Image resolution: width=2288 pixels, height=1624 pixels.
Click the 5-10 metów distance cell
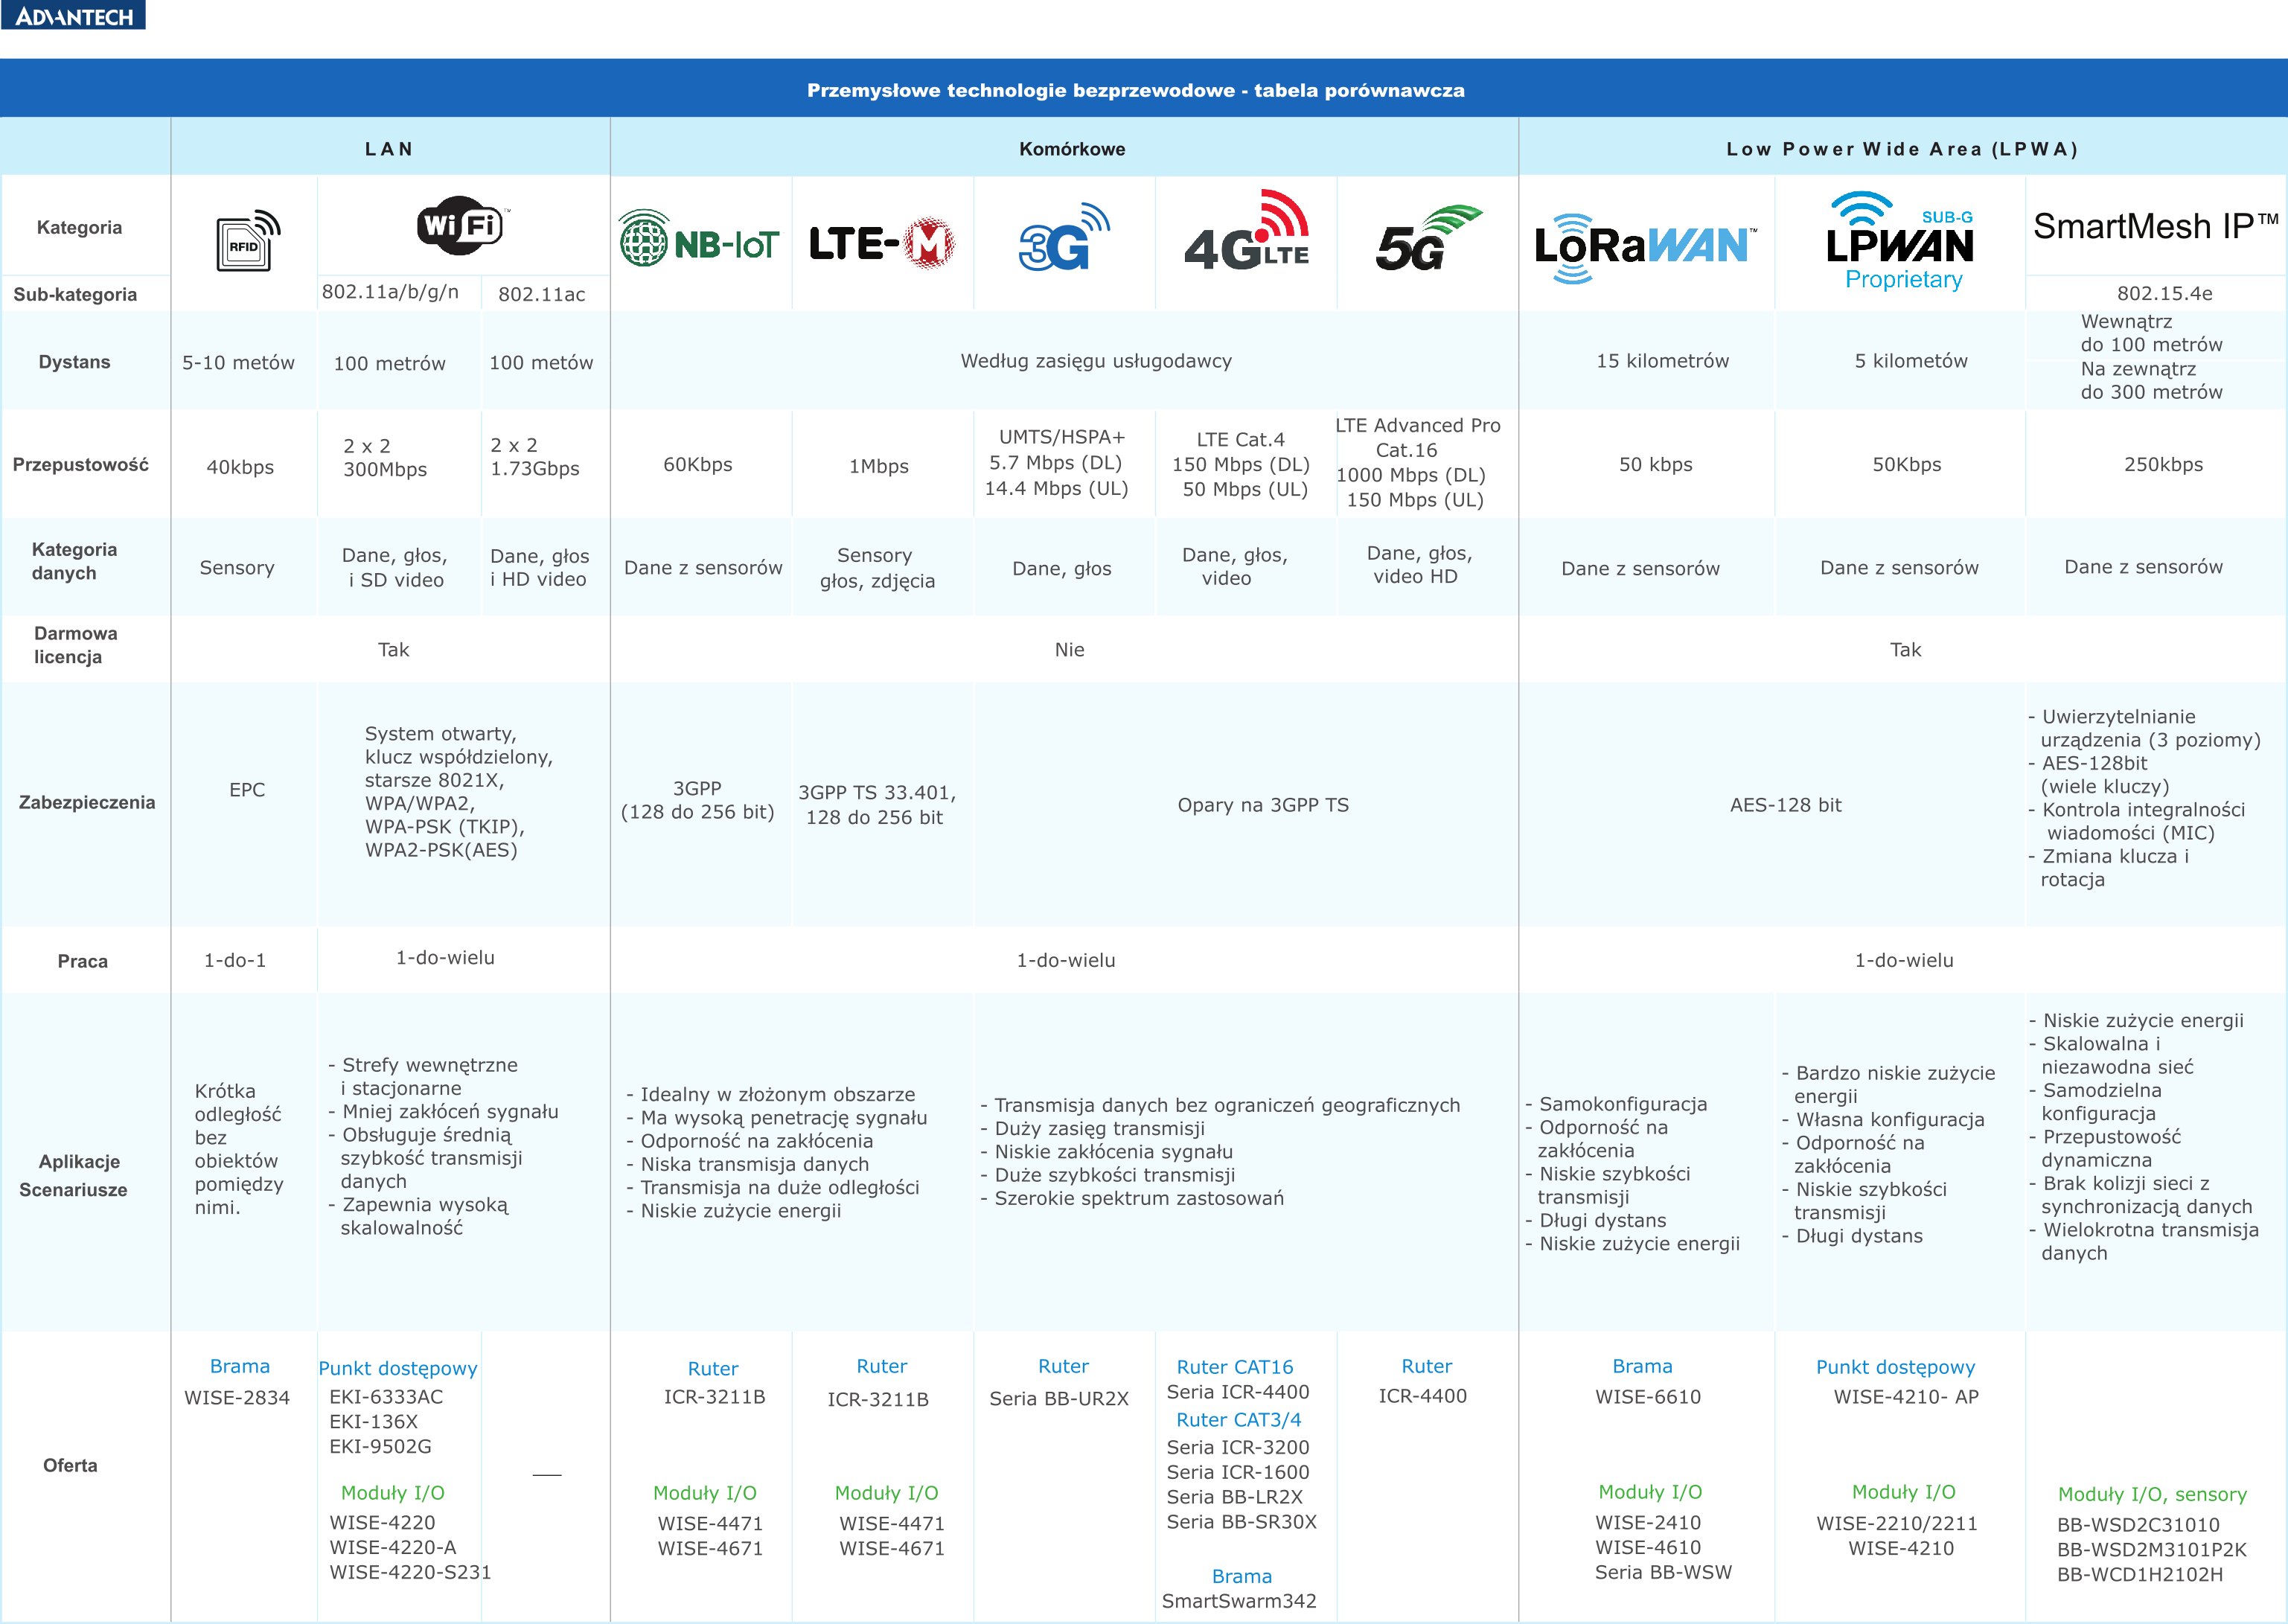click(238, 363)
